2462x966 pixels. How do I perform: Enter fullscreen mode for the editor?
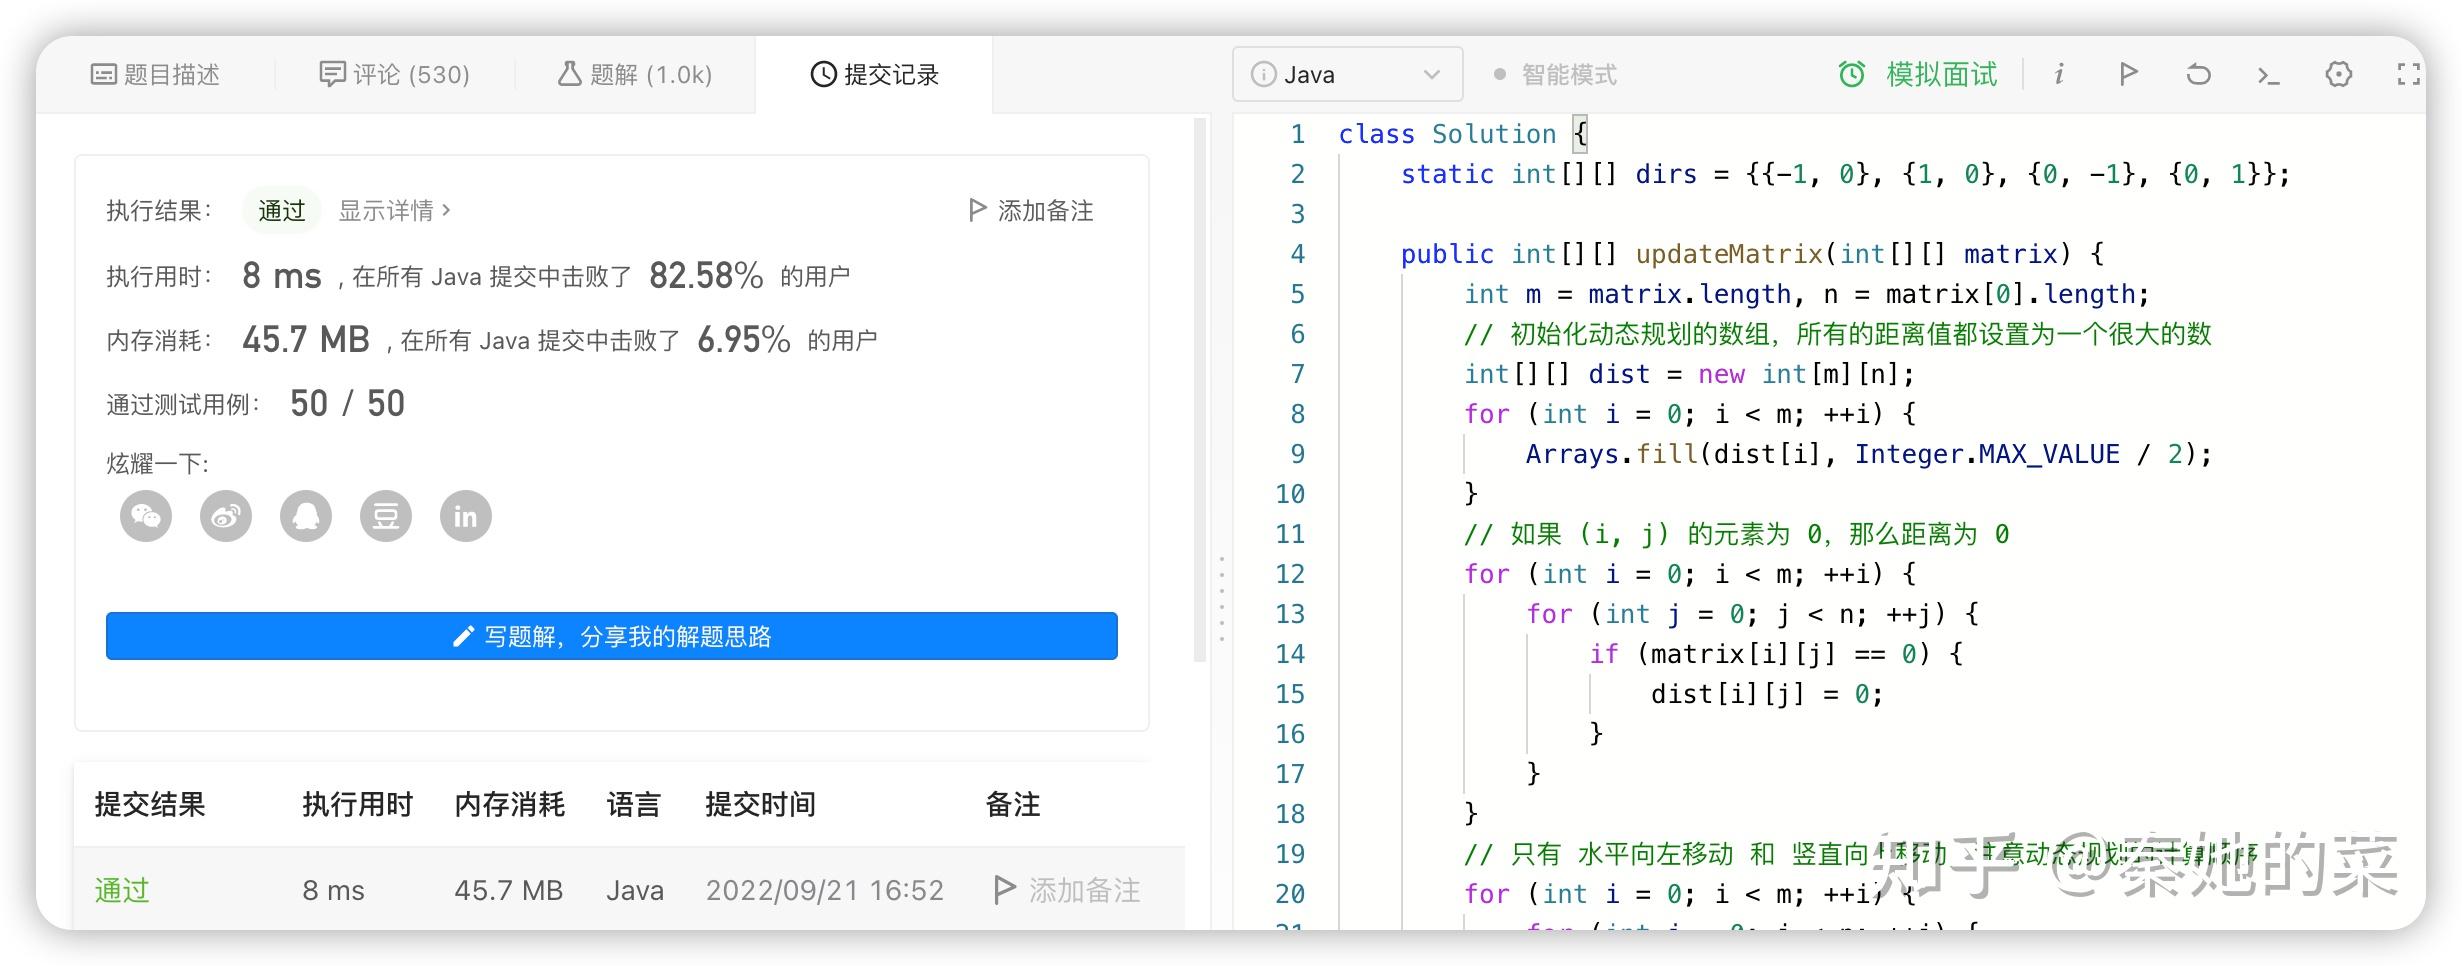tap(2410, 74)
